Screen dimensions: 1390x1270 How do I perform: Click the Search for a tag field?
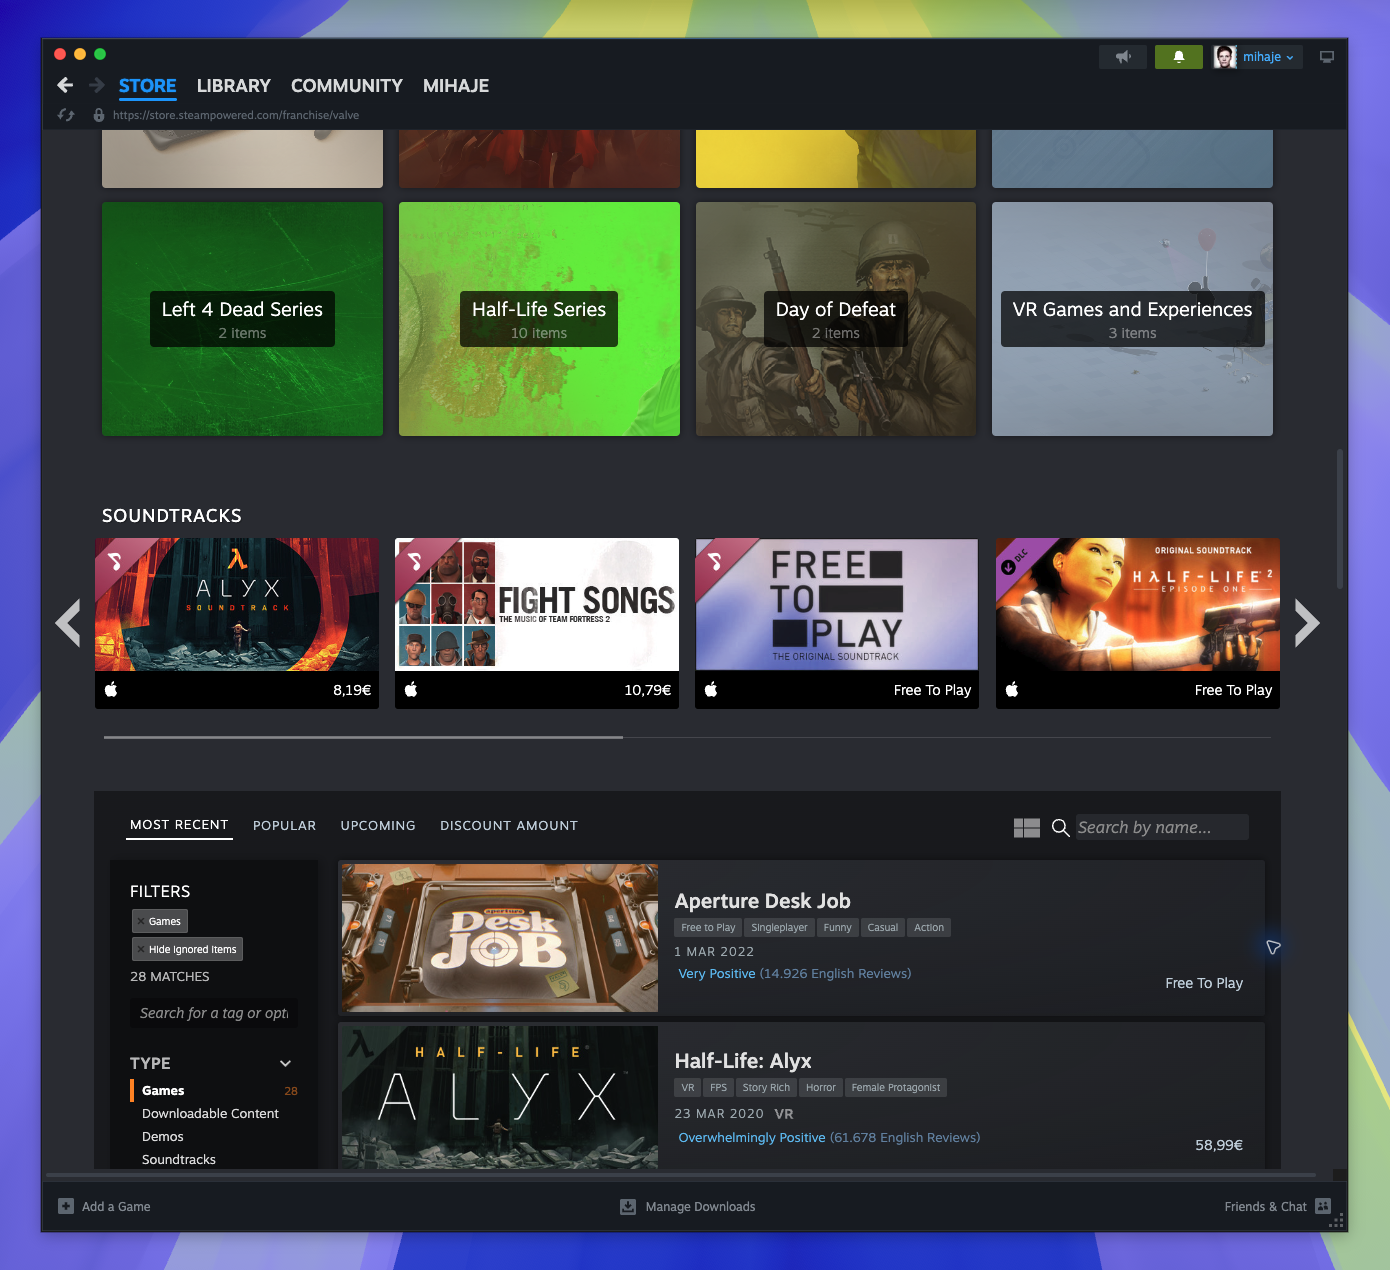click(214, 1013)
